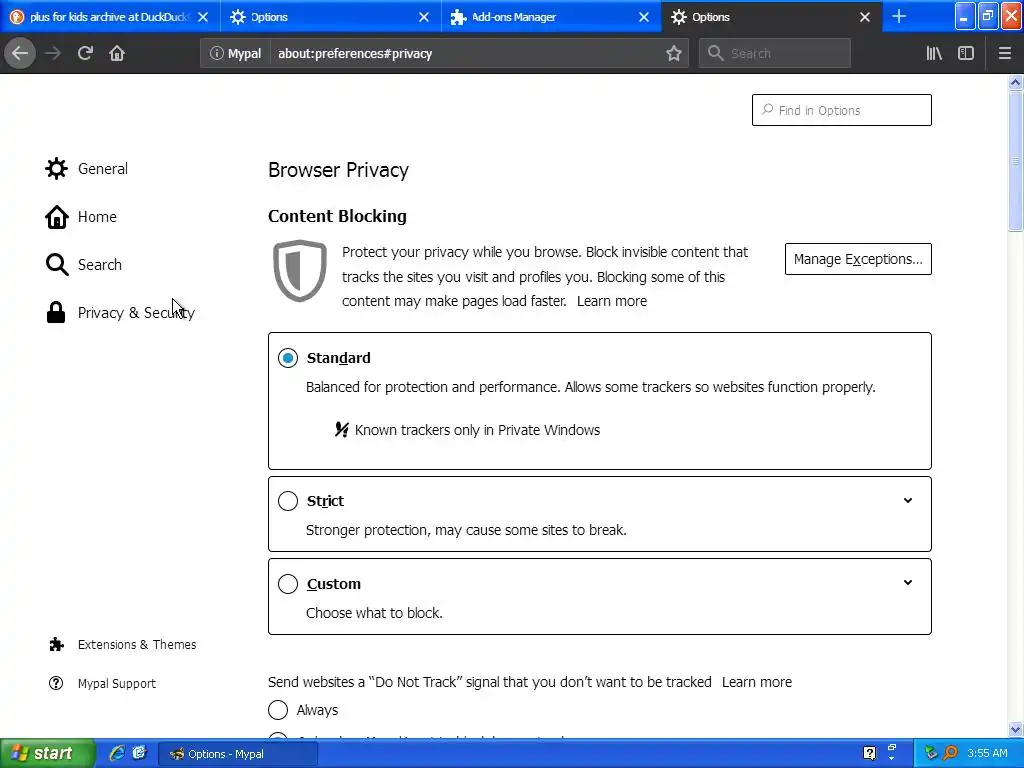Open the hamburger application menu
Screen dimensions: 1024x768
(x=1005, y=53)
